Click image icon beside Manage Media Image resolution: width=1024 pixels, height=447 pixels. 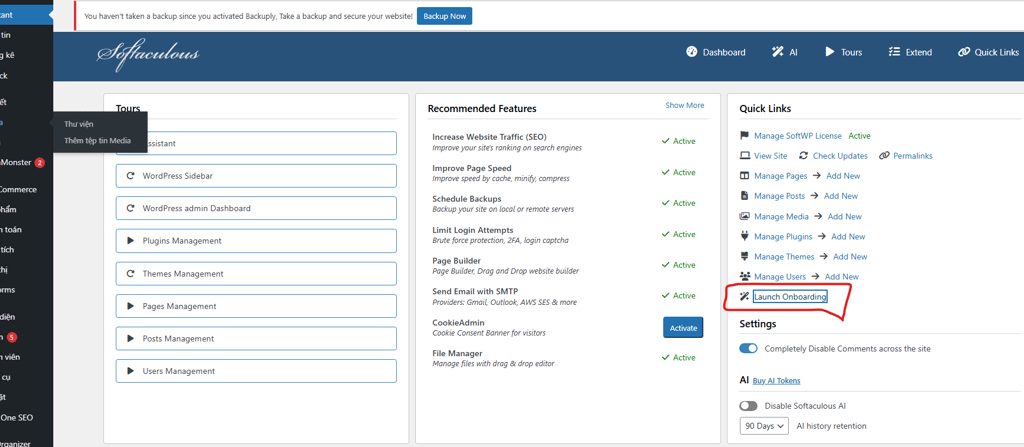(x=744, y=216)
